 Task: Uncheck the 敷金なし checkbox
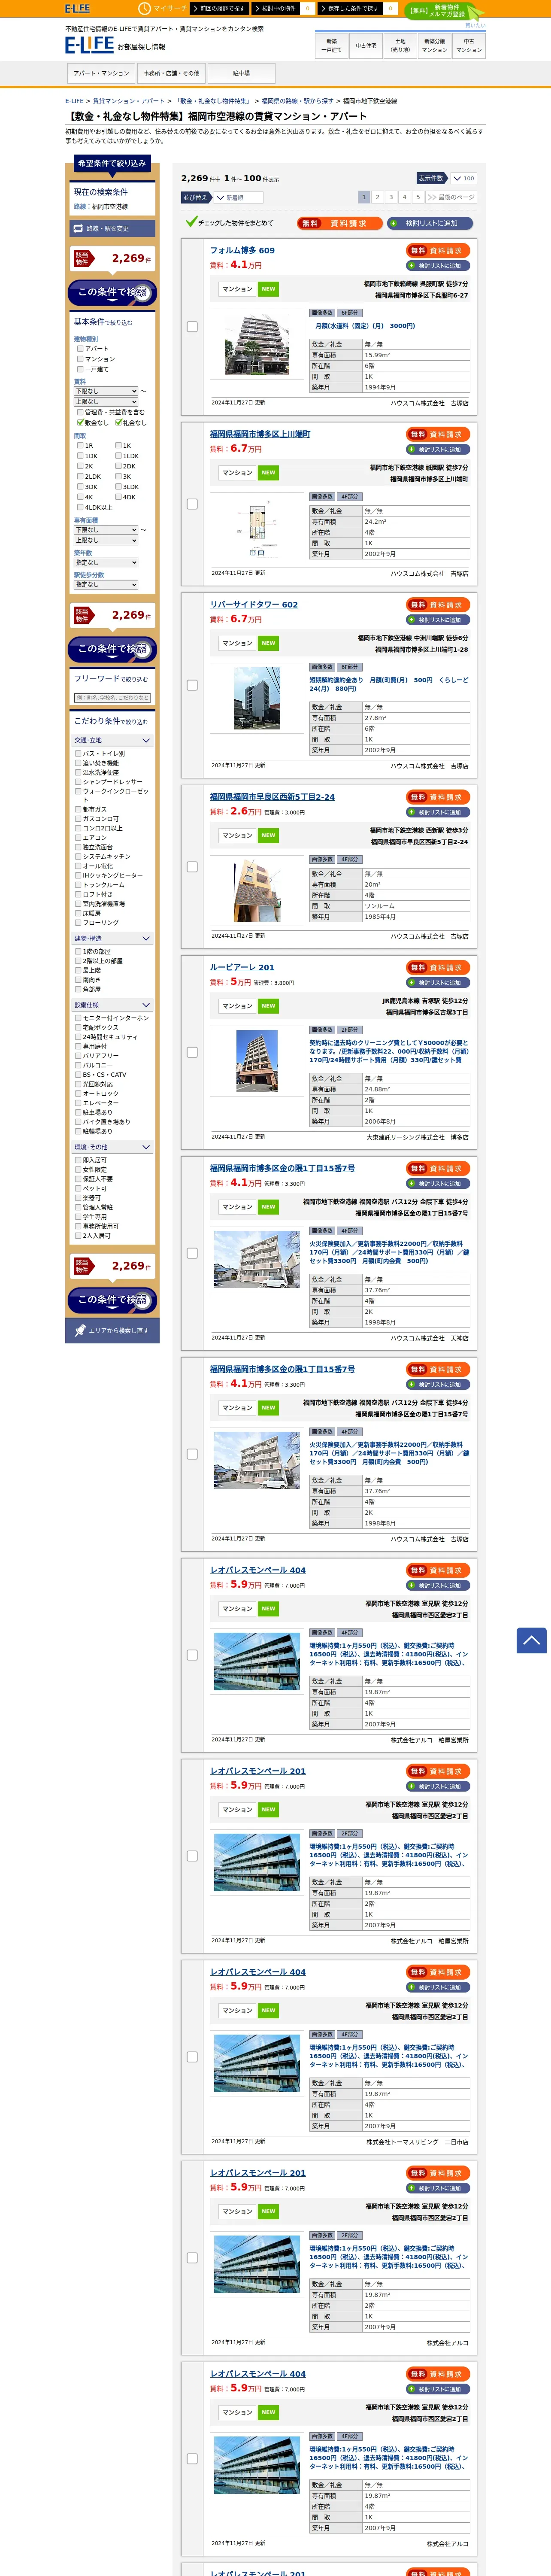(x=80, y=423)
